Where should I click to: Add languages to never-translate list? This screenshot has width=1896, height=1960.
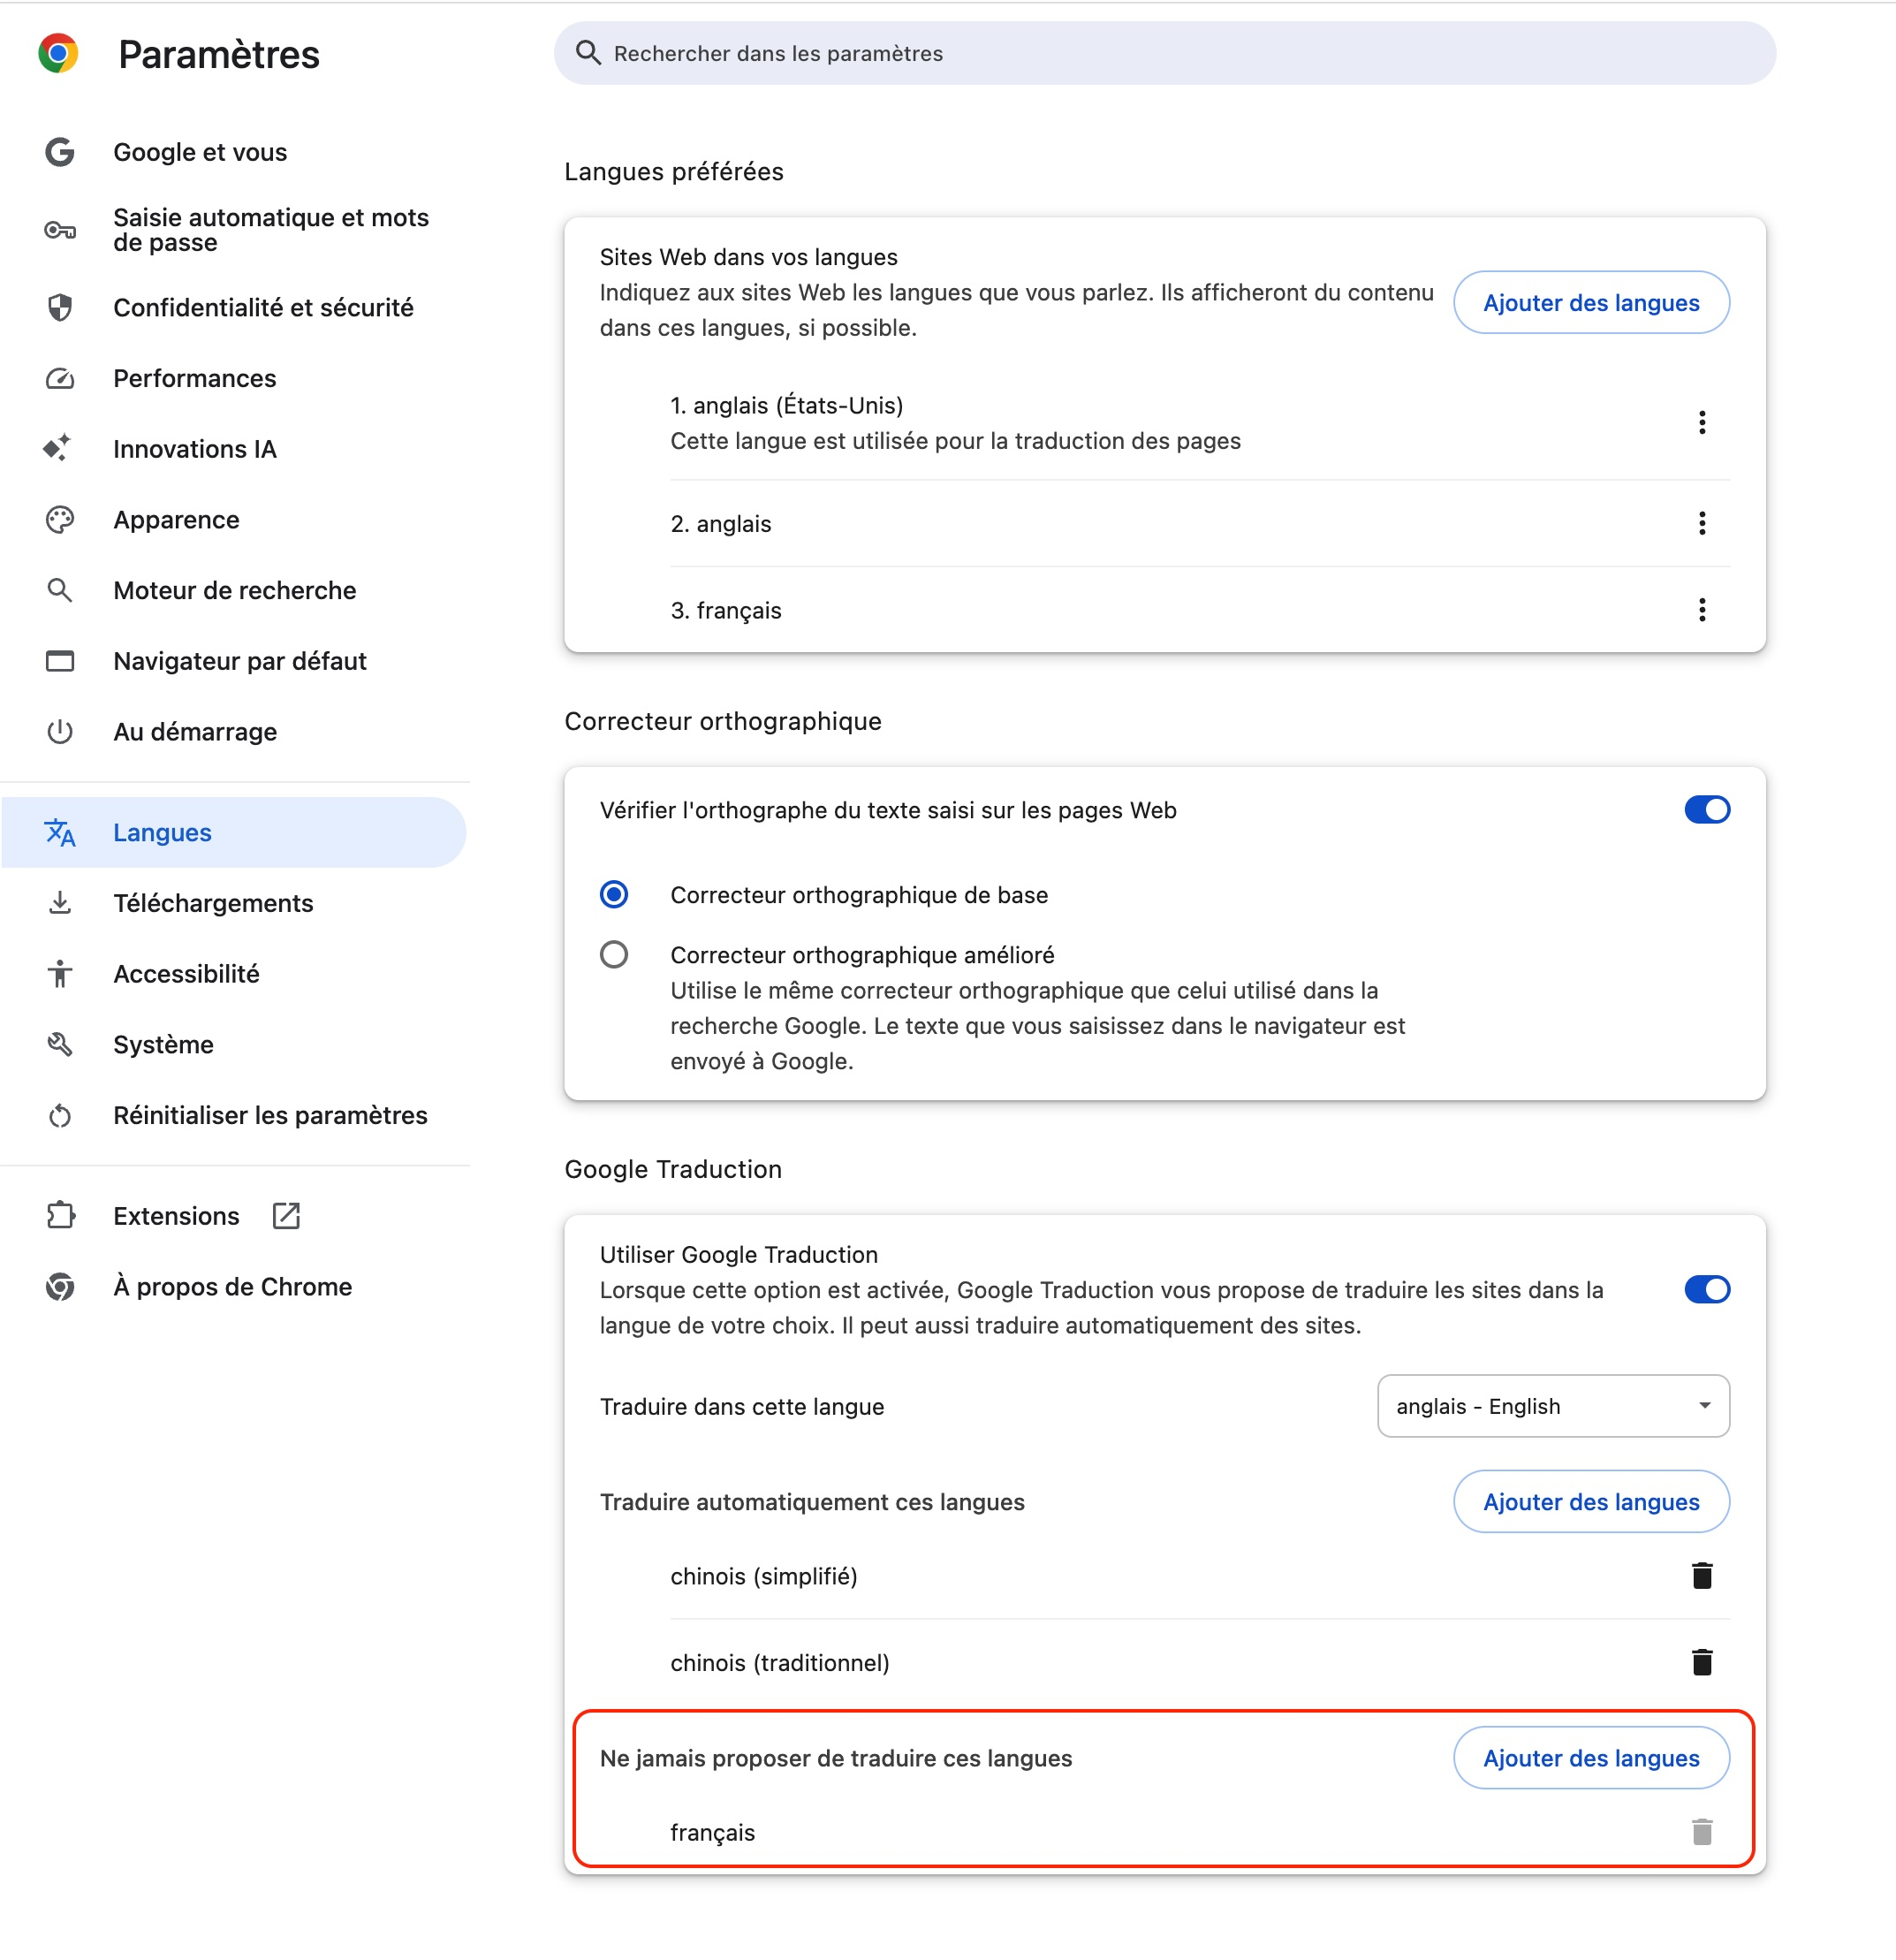1590,1757
